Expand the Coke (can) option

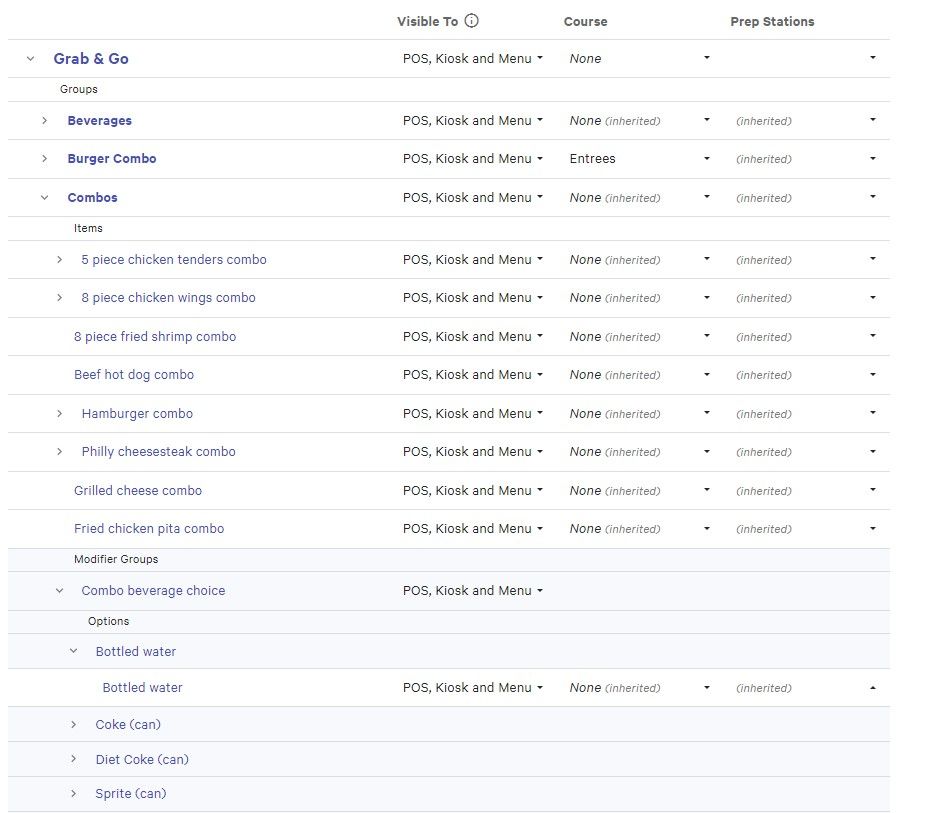click(x=73, y=725)
